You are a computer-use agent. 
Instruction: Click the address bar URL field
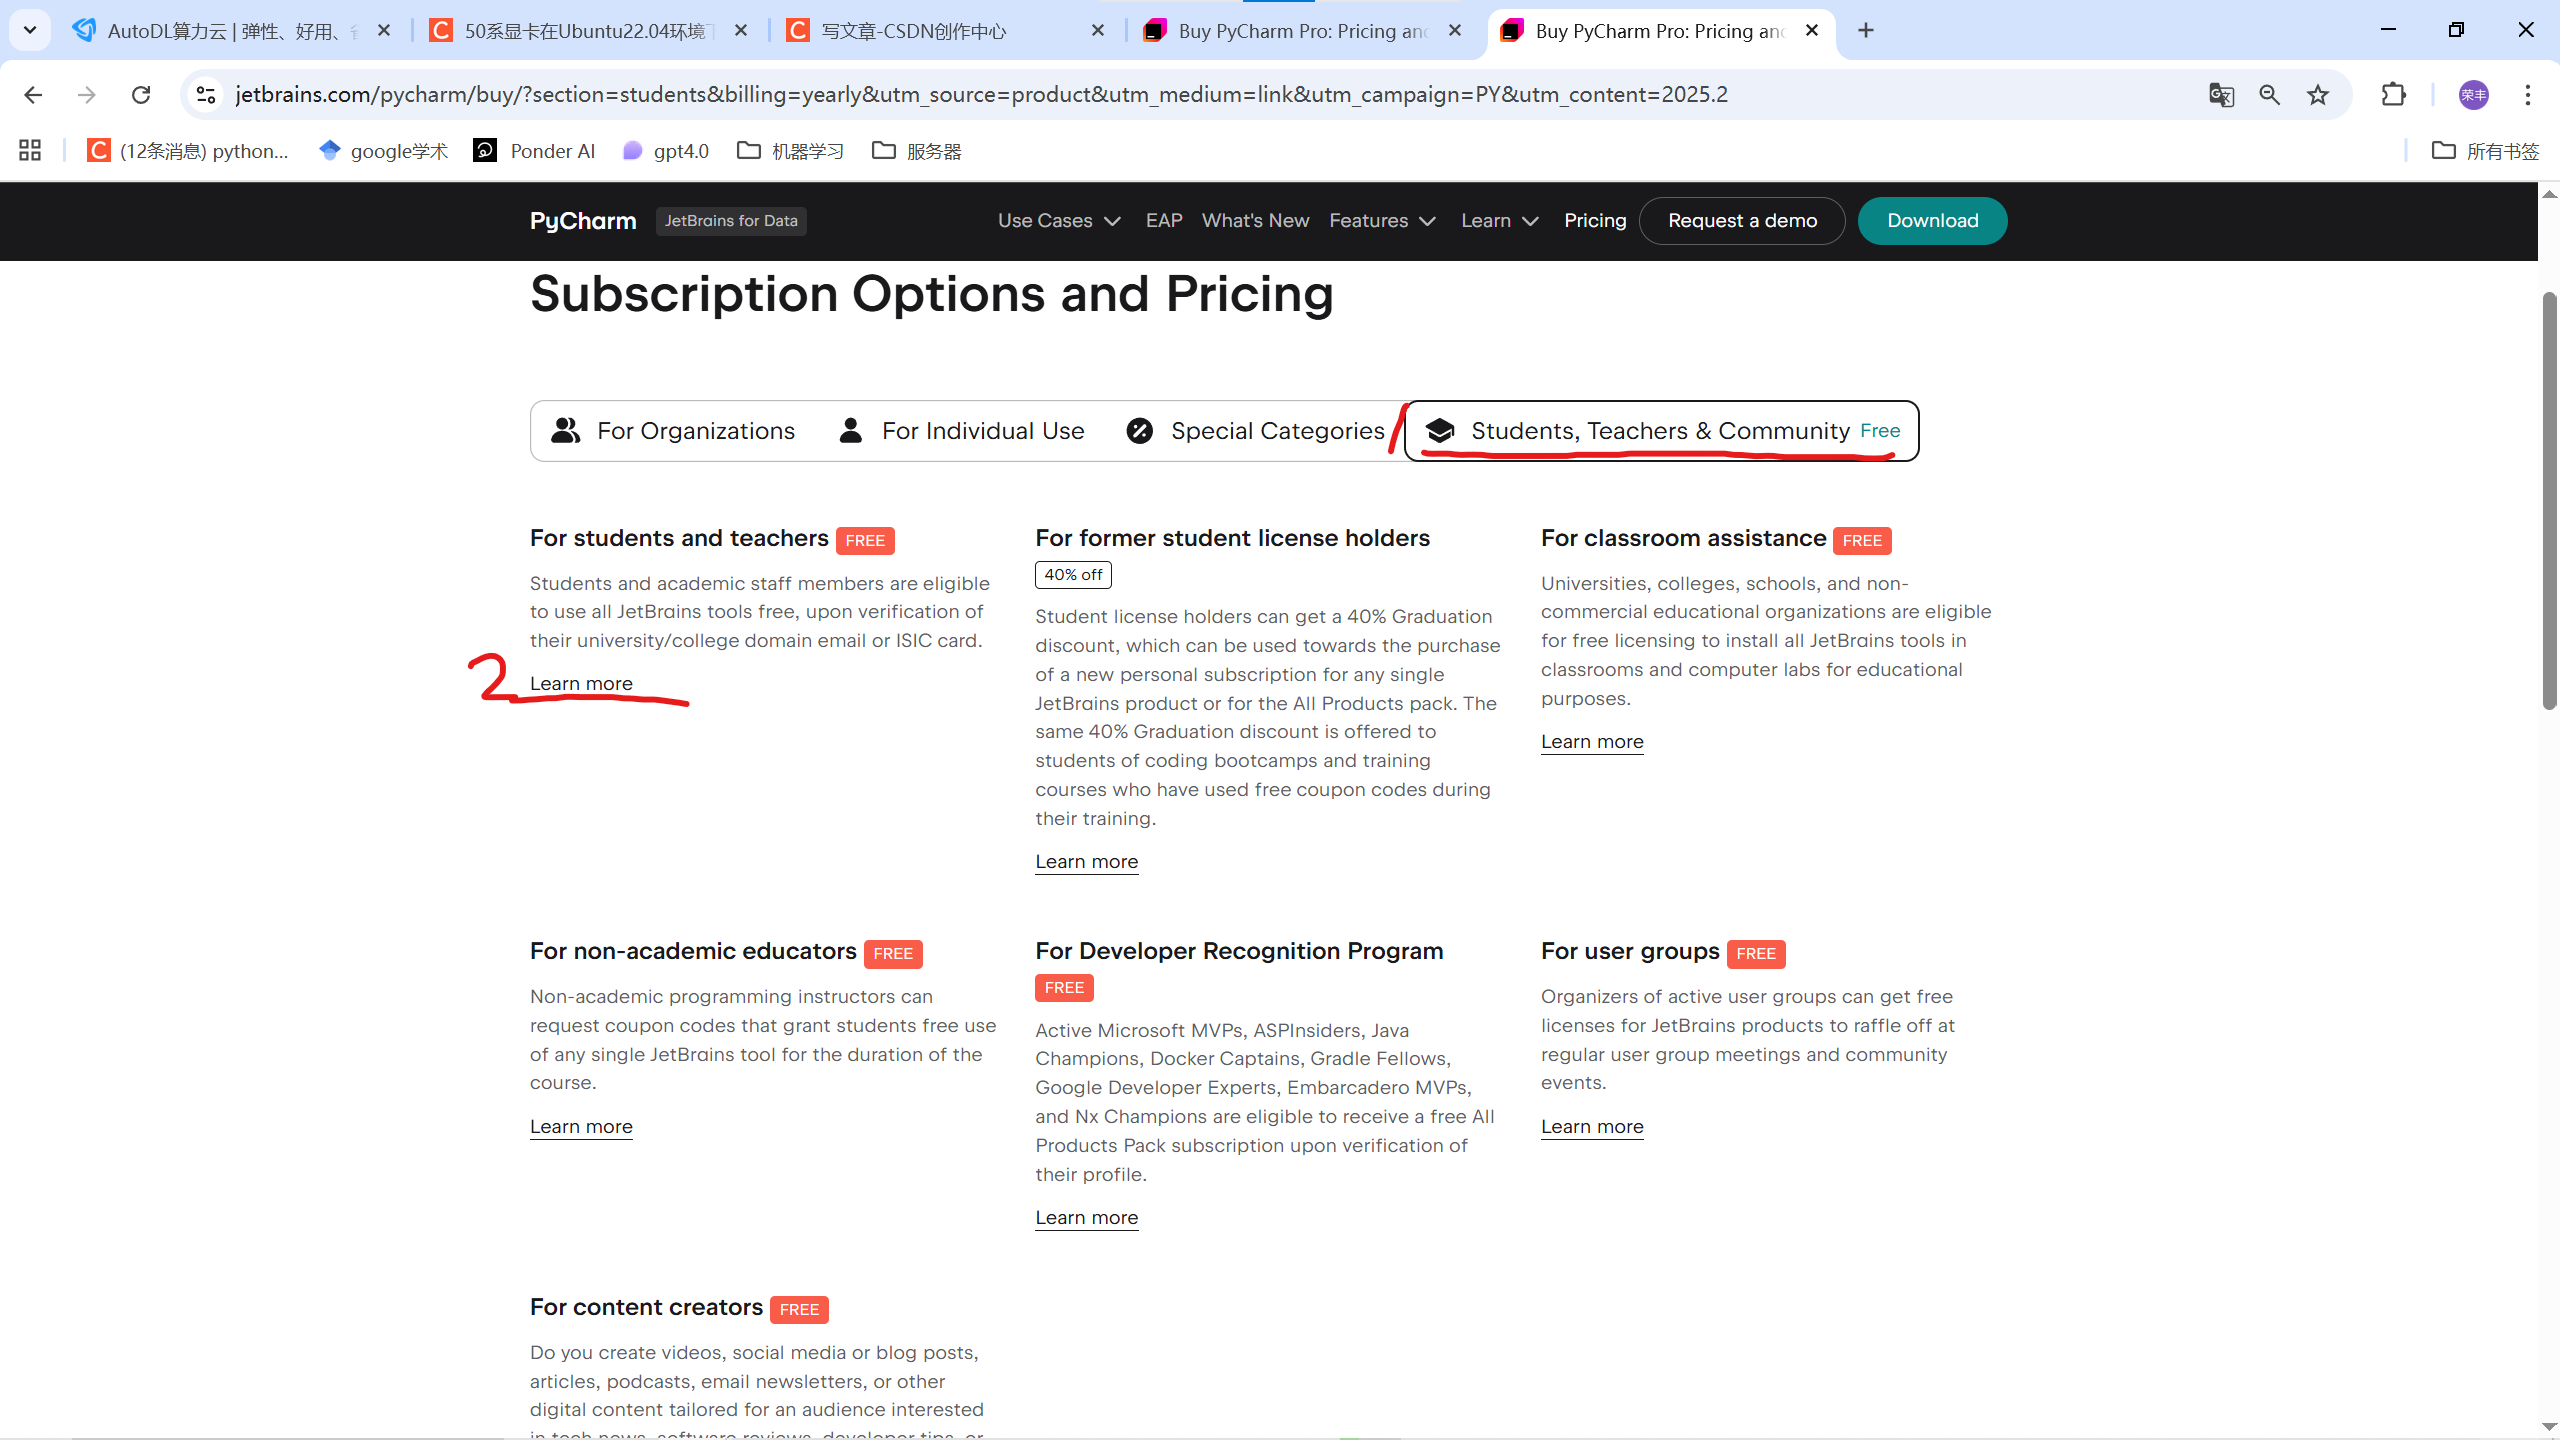(x=980, y=95)
